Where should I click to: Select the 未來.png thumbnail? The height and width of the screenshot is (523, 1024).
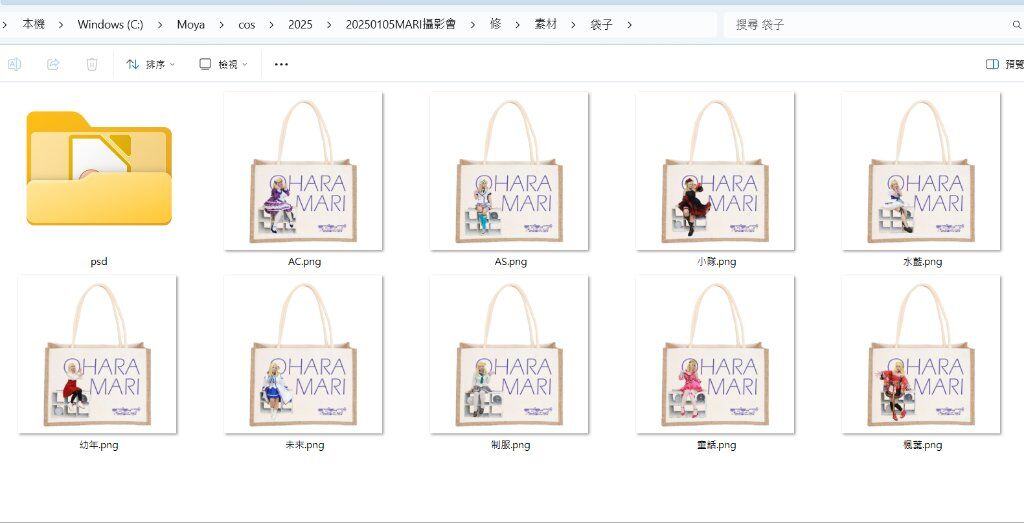(304, 355)
